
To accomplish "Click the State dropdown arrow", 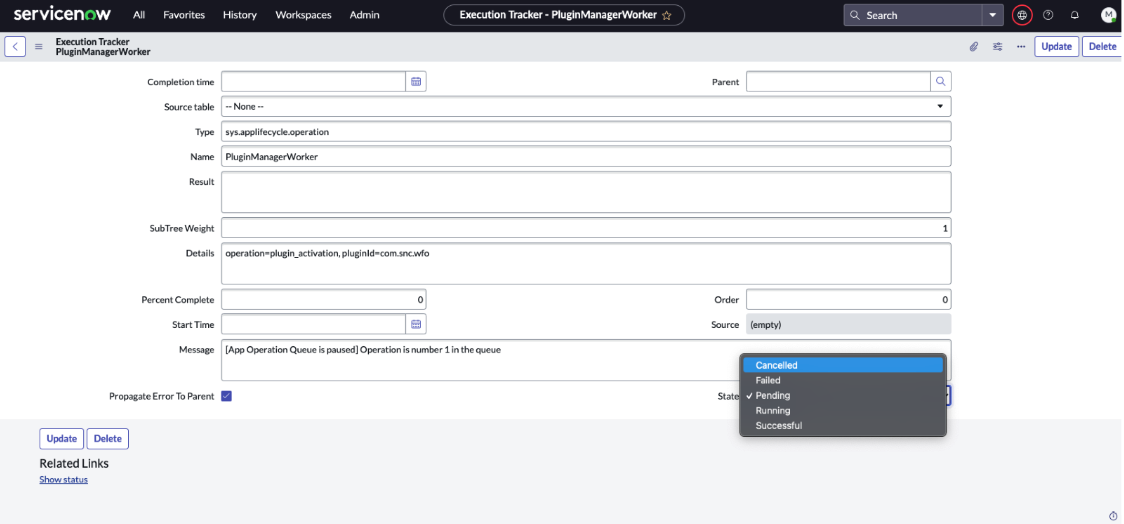I will click(x=948, y=396).
